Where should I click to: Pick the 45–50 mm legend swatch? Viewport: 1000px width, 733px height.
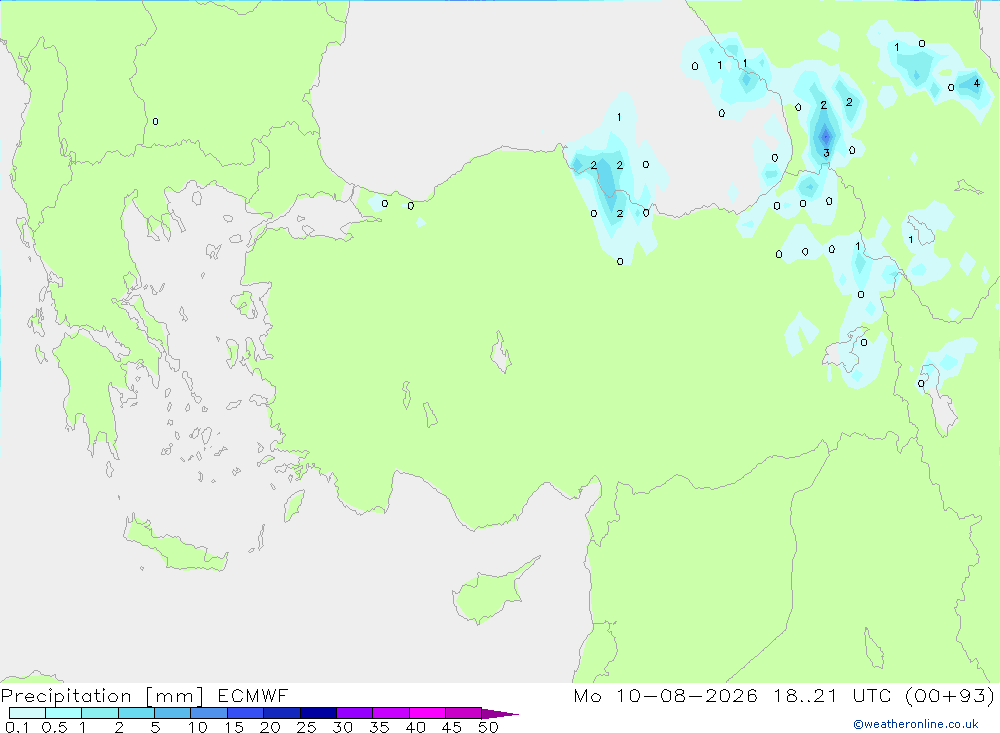coord(464,713)
